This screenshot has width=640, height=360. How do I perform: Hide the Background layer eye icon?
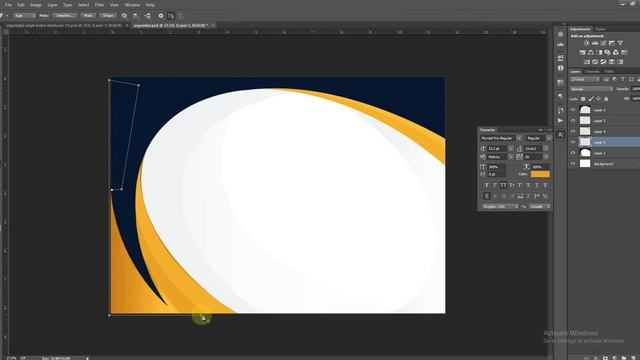click(x=573, y=164)
